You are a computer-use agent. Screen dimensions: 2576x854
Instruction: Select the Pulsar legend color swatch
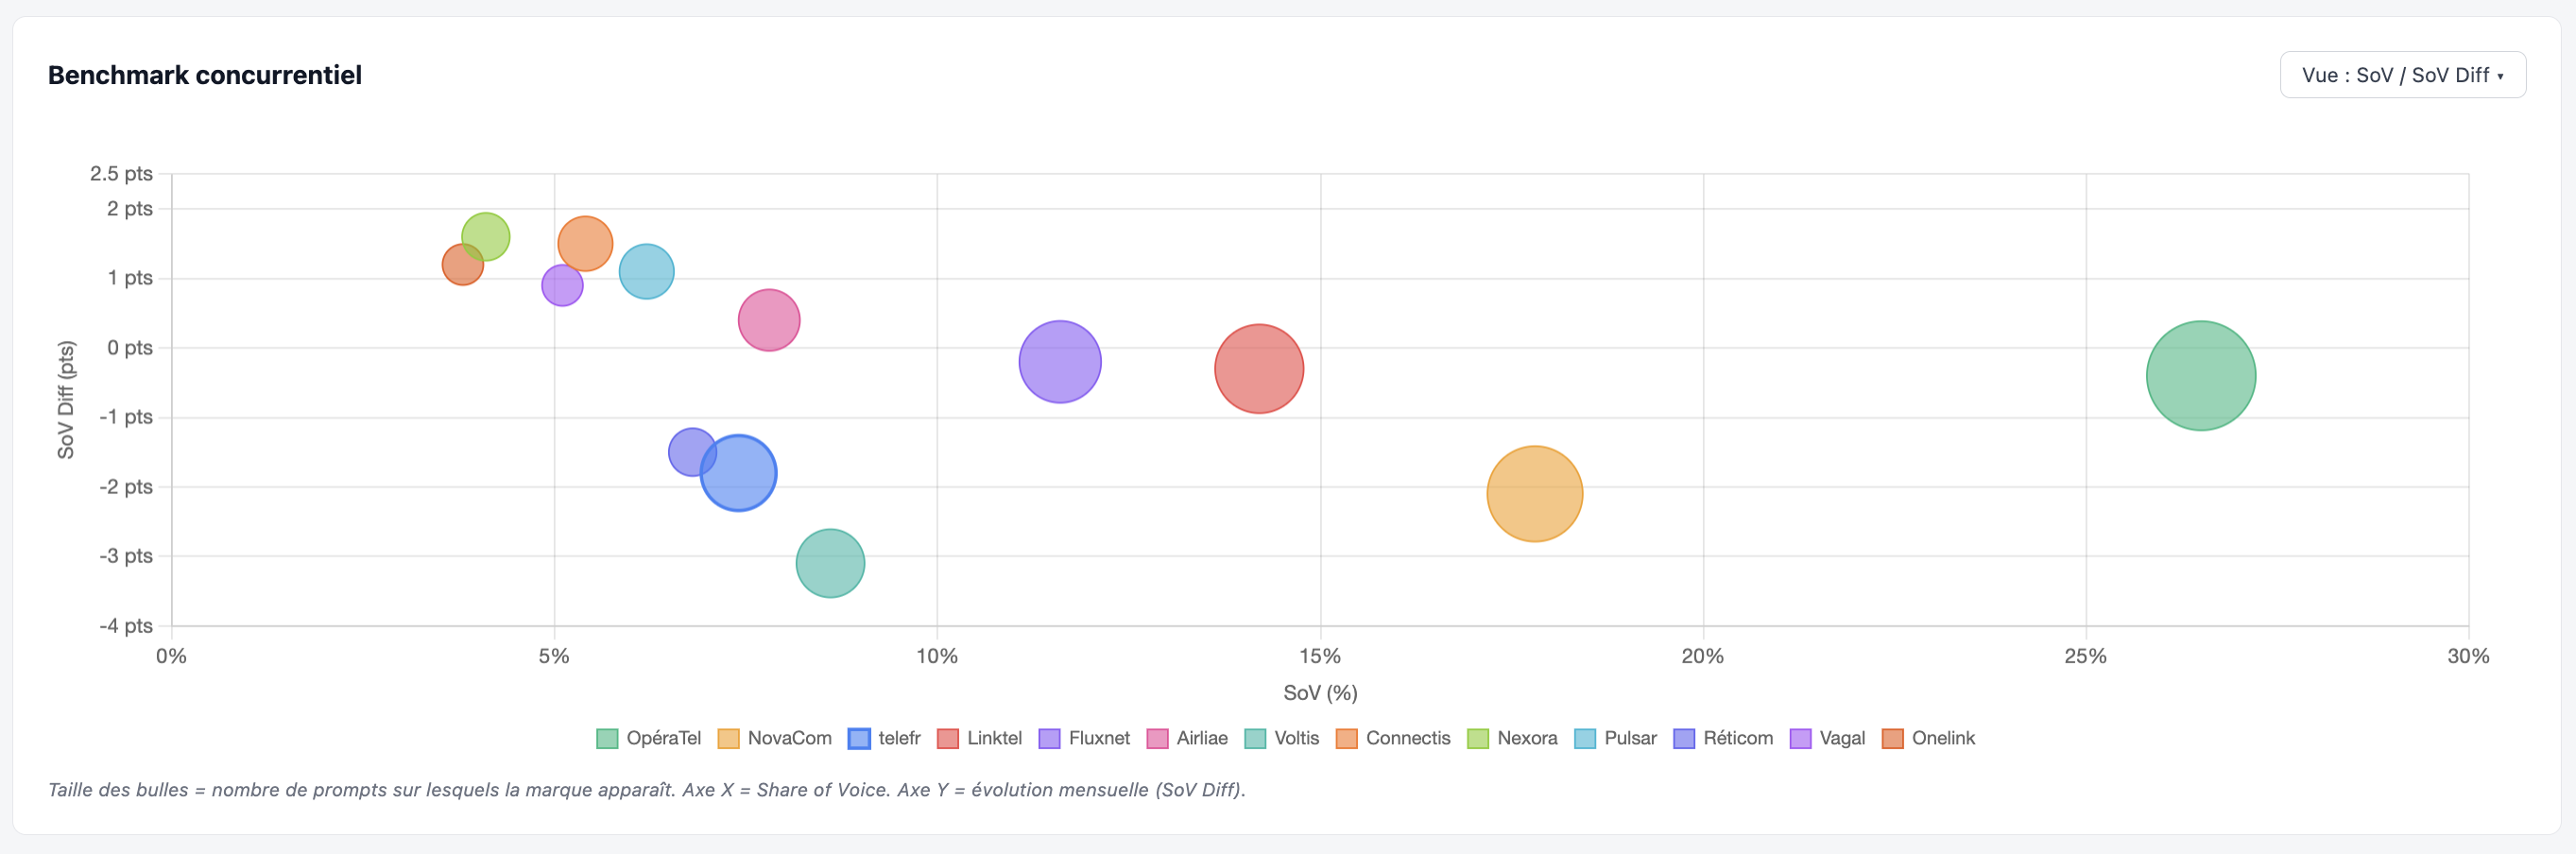click(x=1588, y=738)
